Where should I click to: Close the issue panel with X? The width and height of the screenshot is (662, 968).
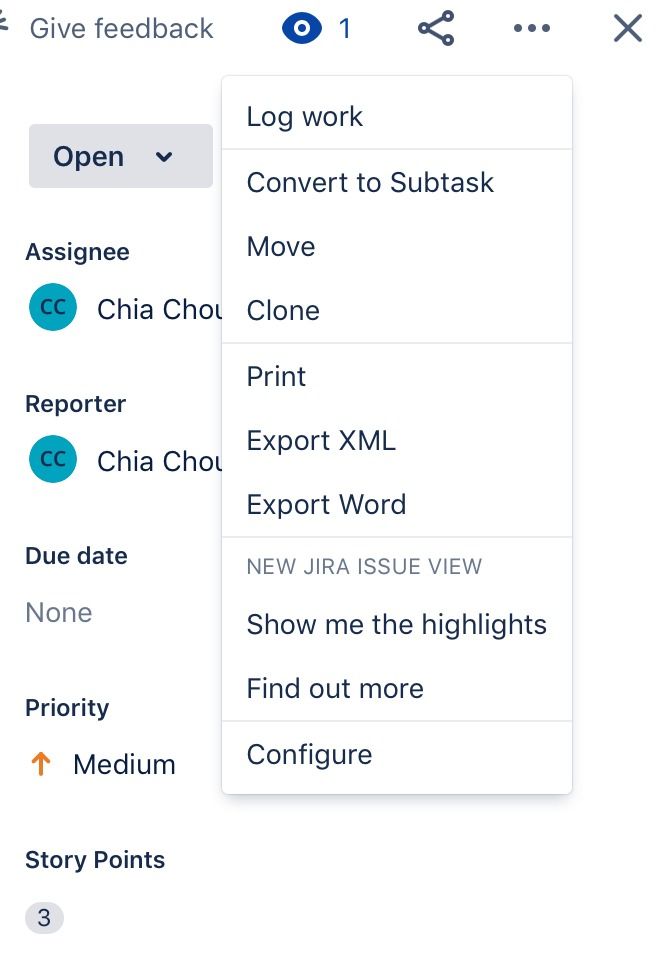627,29
